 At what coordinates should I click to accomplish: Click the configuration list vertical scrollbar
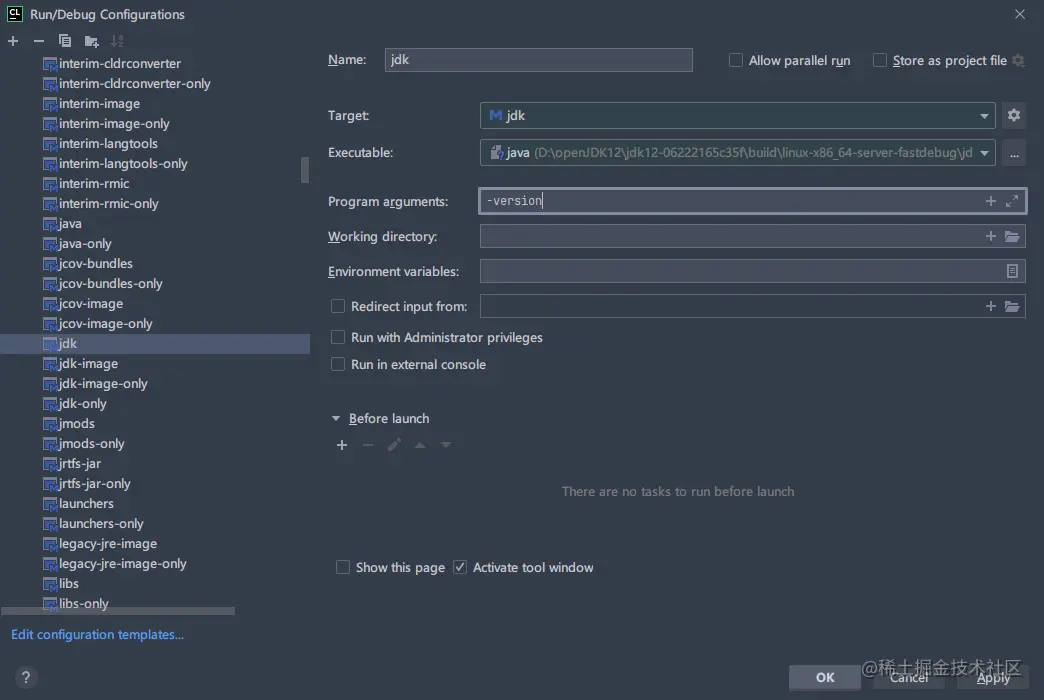pos(305,170)
